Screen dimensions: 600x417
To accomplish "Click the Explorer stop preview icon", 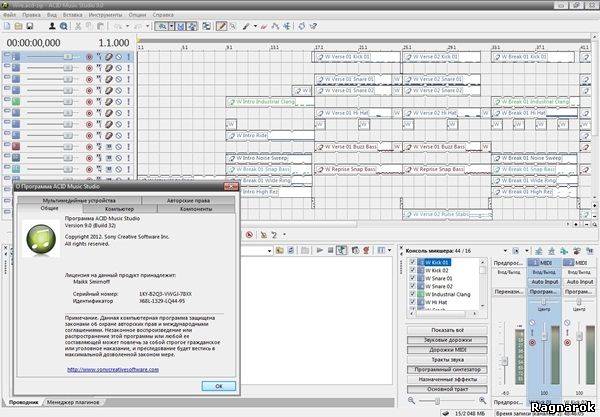I will coord(330,250).
